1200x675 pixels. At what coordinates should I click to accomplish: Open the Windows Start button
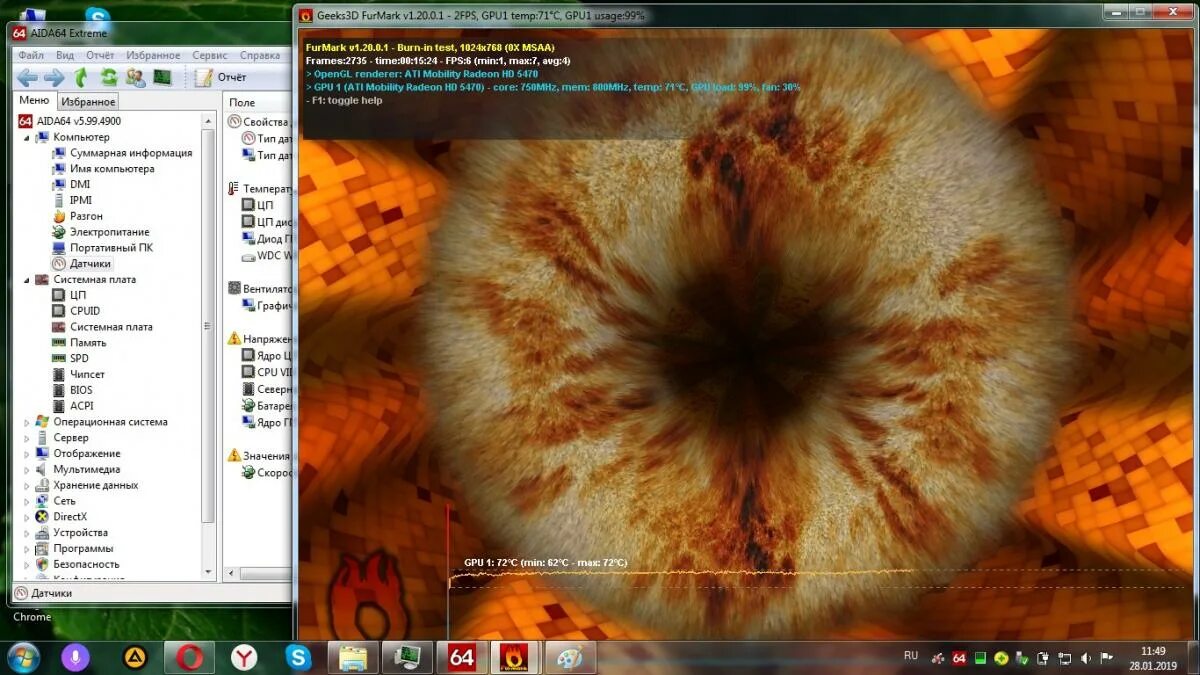(22, 657)
